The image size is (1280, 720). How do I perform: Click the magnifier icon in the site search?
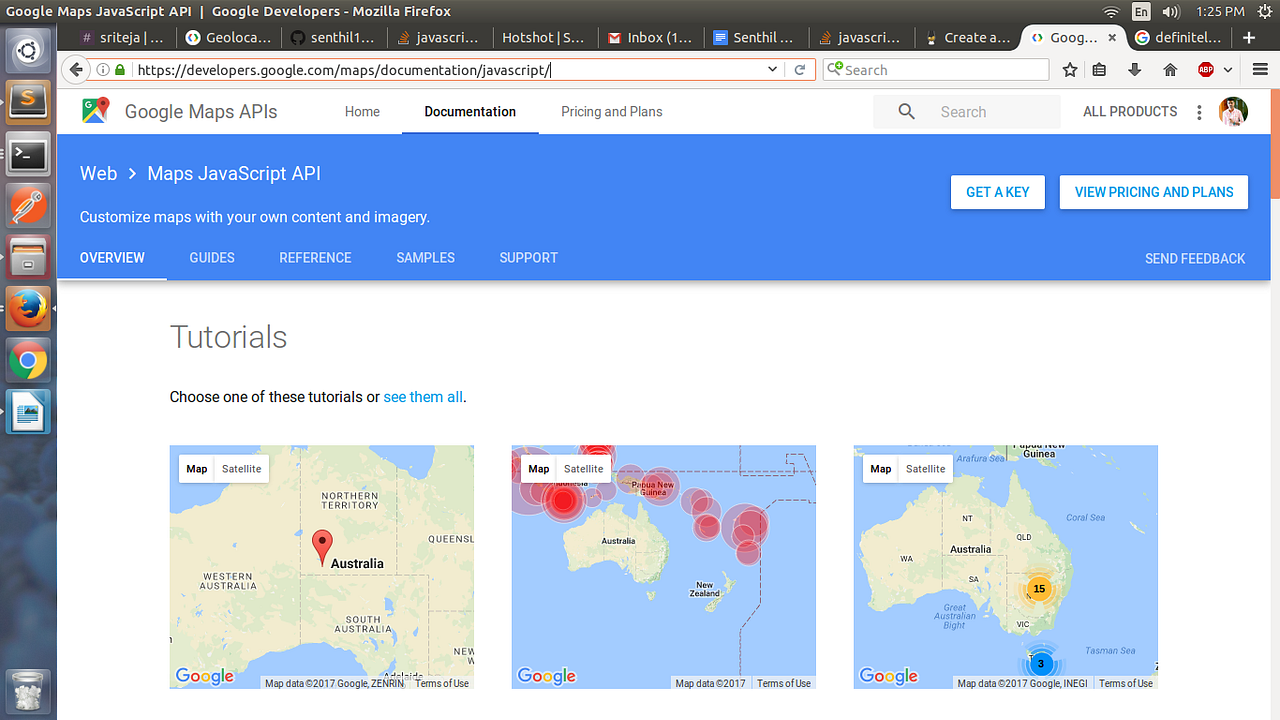(x=906, y=112)
